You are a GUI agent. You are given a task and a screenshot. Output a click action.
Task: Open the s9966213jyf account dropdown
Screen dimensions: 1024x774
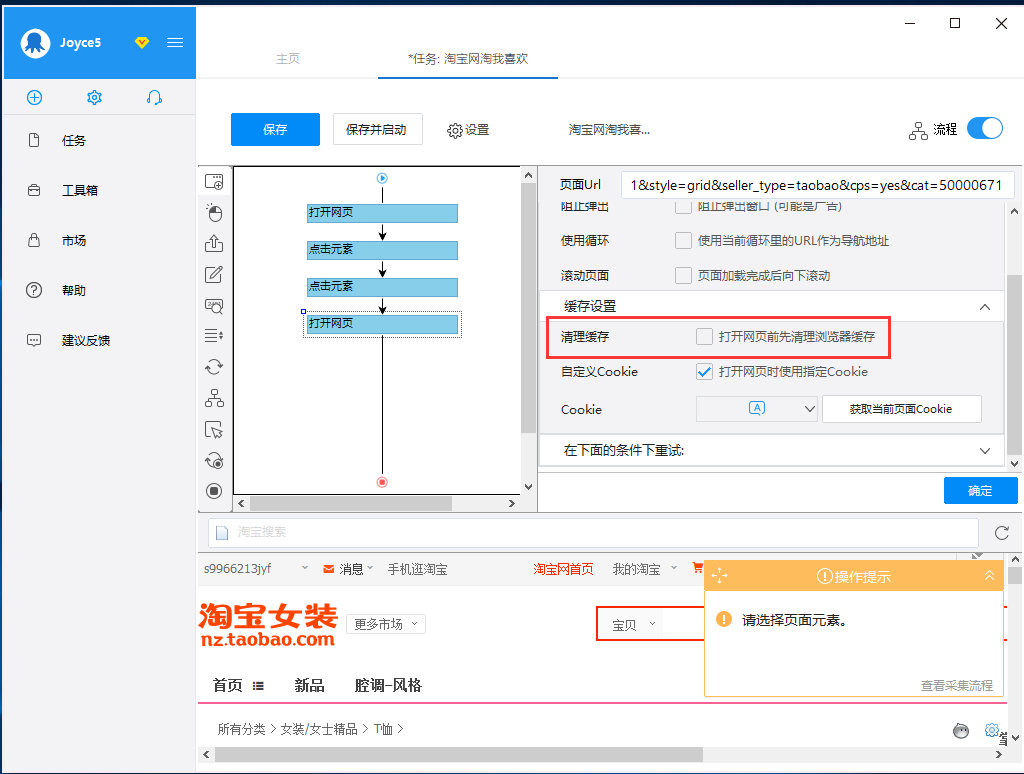(x=304, y=568)
